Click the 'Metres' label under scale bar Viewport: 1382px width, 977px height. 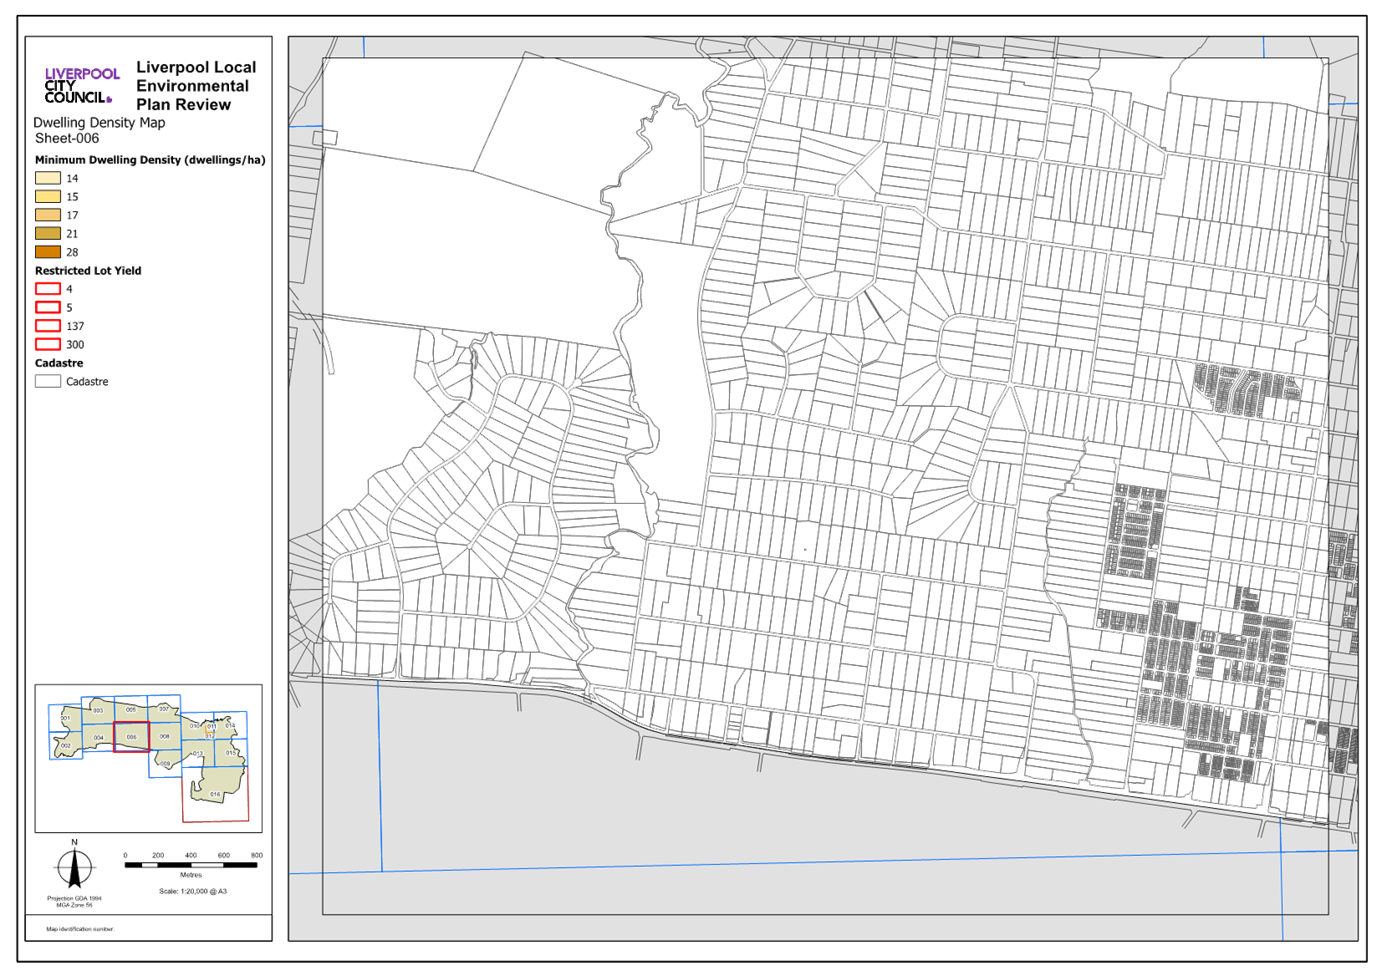point(191,875)
